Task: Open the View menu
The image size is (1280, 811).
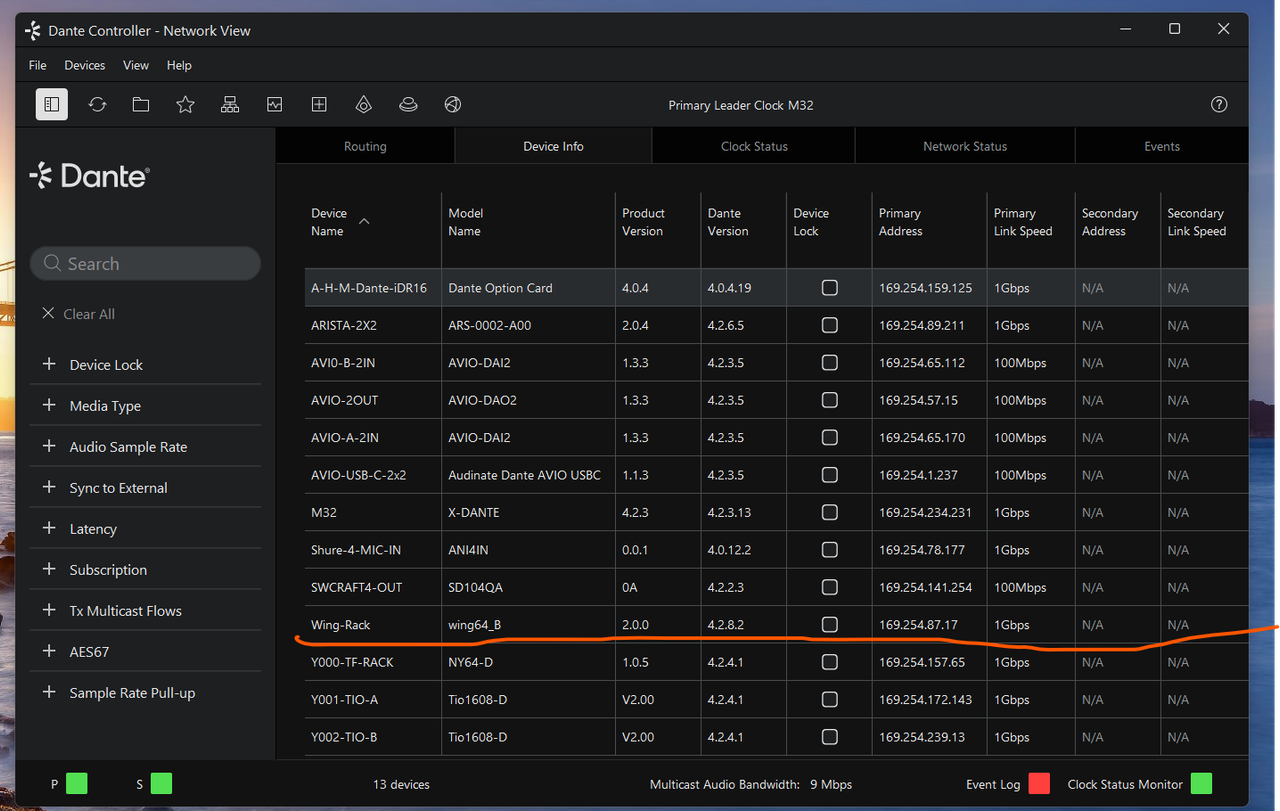Action: point(136,65)
